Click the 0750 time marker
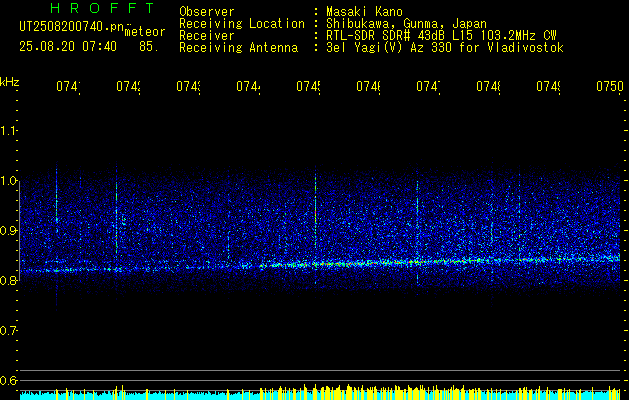 (x=610, y=86)
